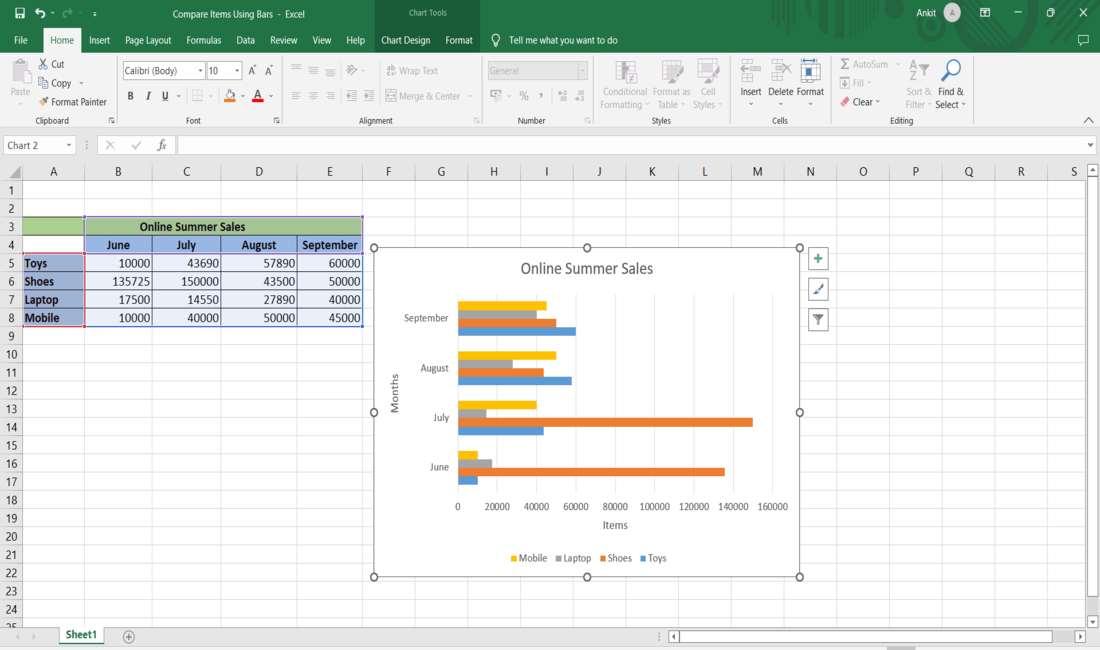Click the Chart Elements plus icon
Image resolution: width=1100 pixels, height=650 pixels.
[x=818, y=259]
